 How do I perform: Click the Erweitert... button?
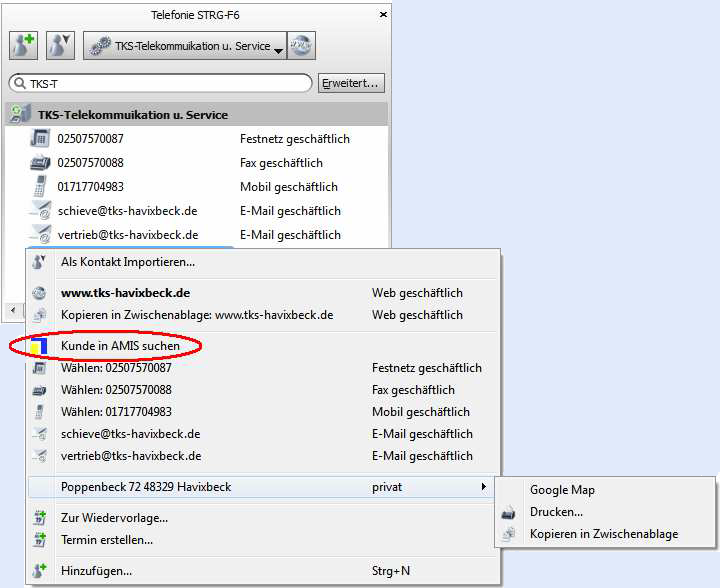(x=351, y=84)
